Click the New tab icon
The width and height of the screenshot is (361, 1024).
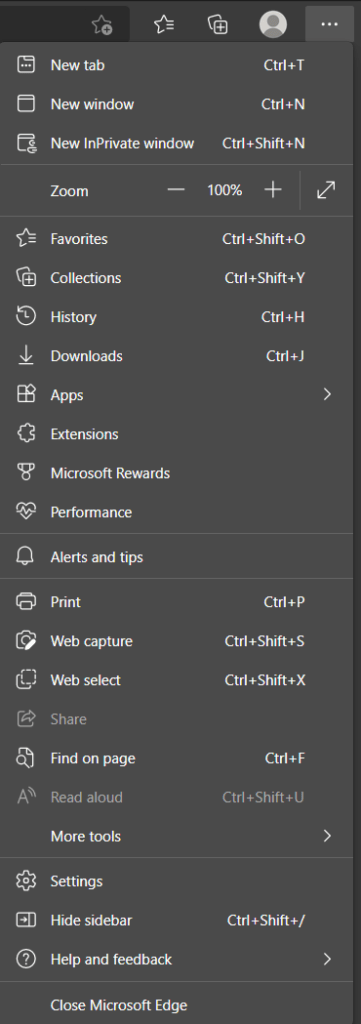pyautogui.click(x=25, y=65)
